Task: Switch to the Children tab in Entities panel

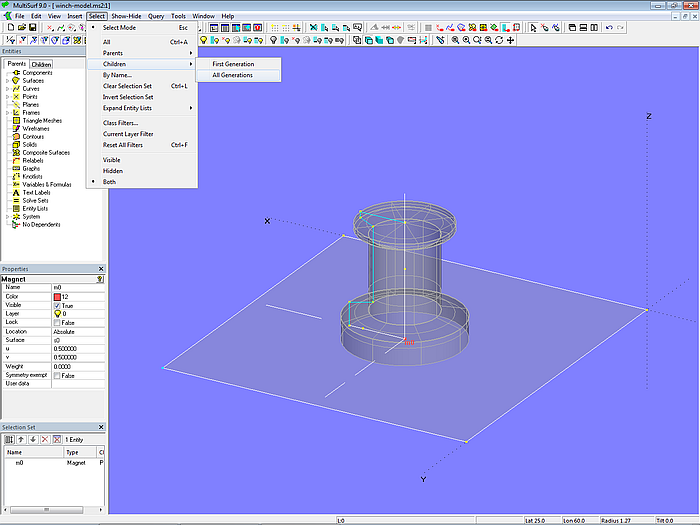Action: click(41, 64)
